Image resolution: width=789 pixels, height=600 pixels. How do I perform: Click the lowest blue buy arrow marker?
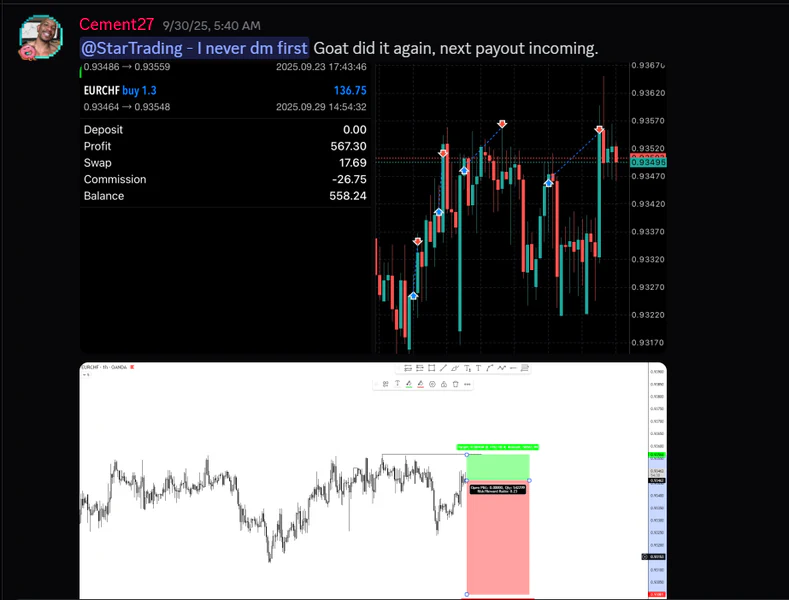point(413,296)
